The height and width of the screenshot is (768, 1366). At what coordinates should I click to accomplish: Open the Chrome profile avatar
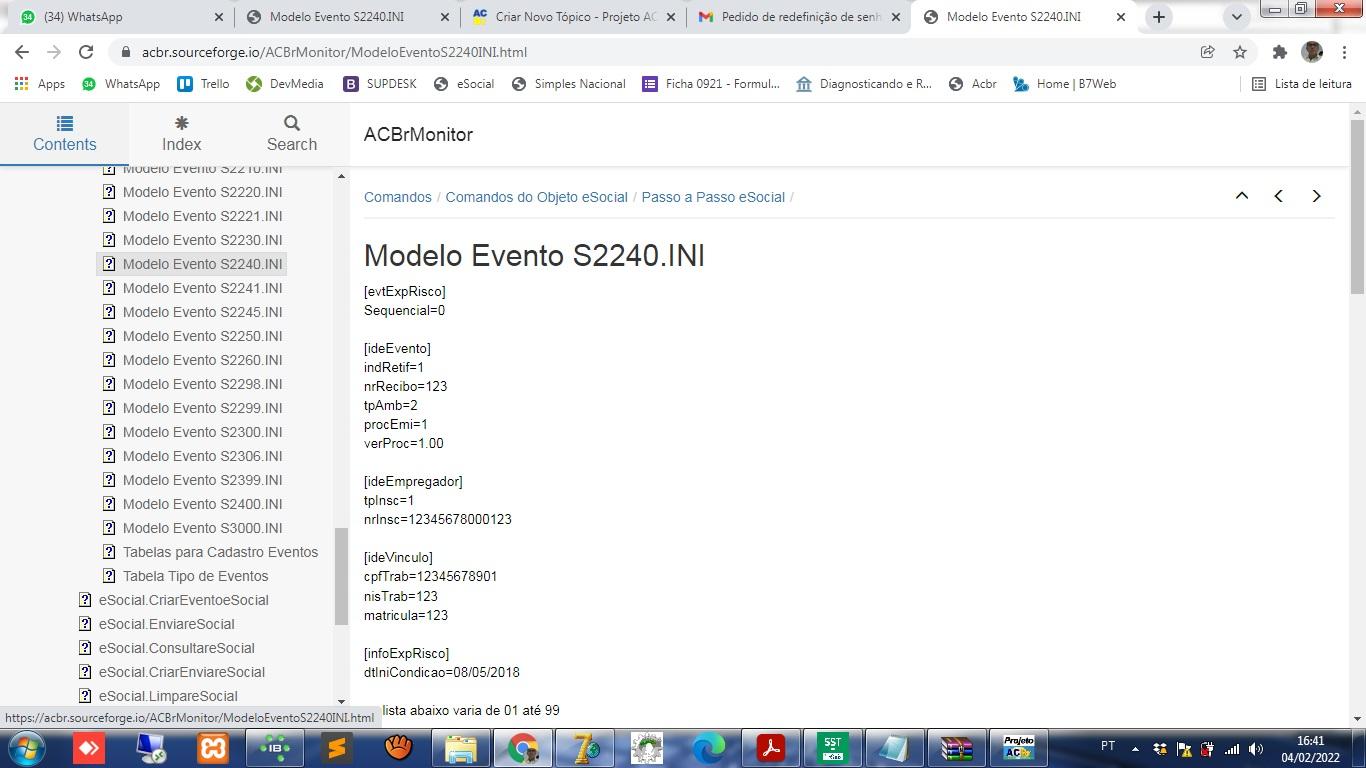(1312, 52)
